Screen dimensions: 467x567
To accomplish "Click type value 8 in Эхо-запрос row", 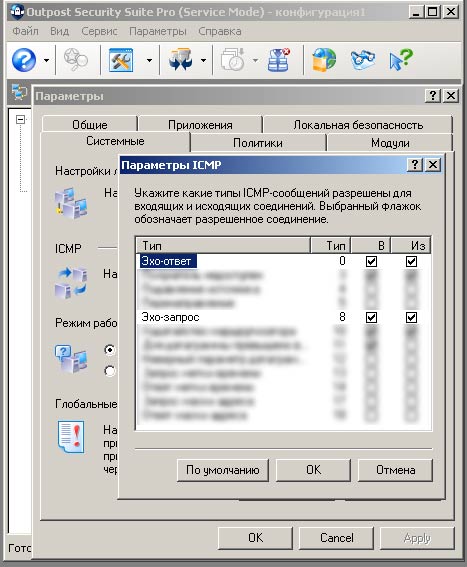I will point(342,317).
